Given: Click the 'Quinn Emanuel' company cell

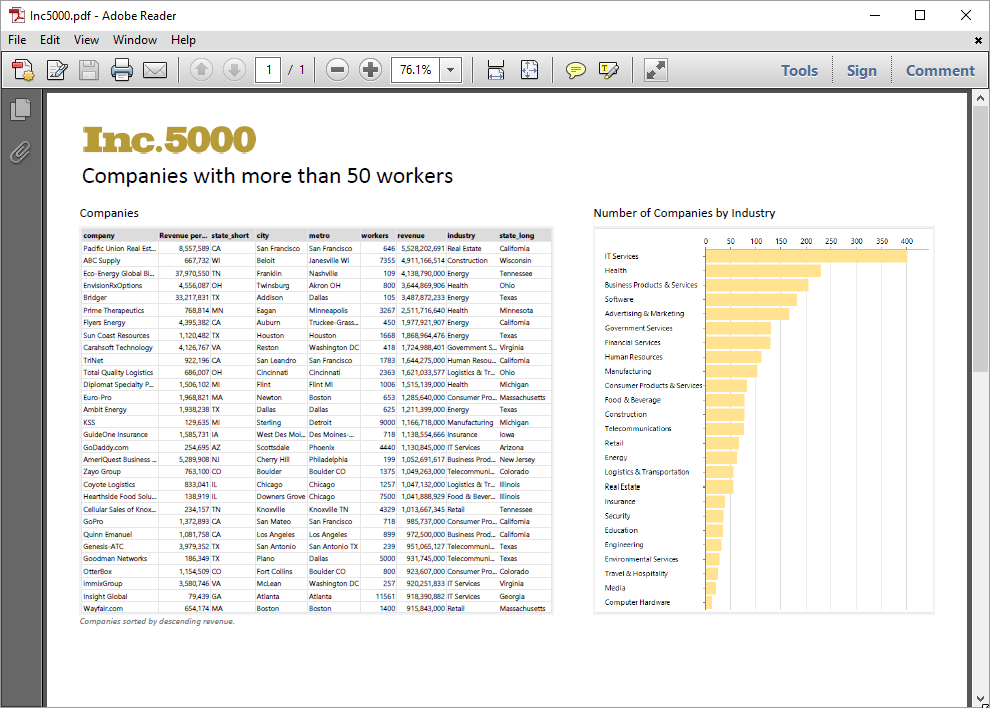Looking at the screenshot, I should [x=119, y=534].
